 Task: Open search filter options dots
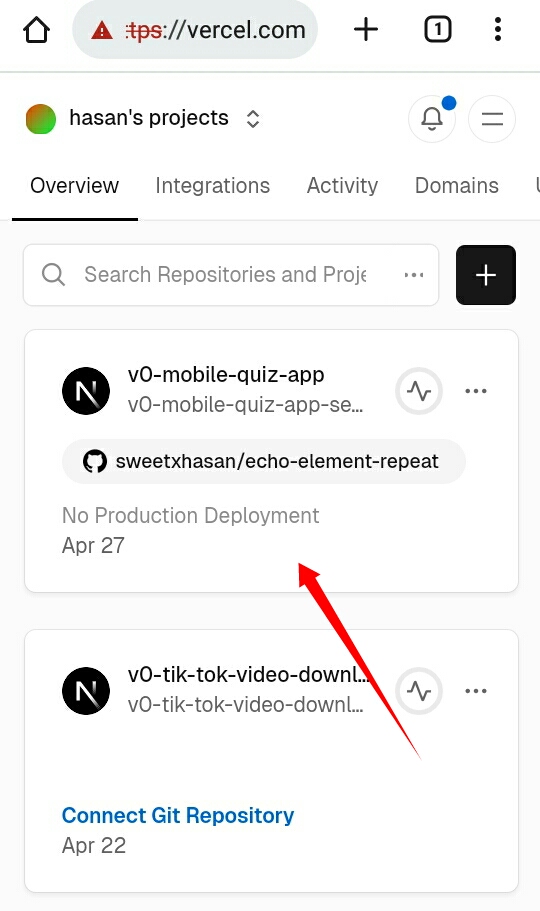point(414,275)
